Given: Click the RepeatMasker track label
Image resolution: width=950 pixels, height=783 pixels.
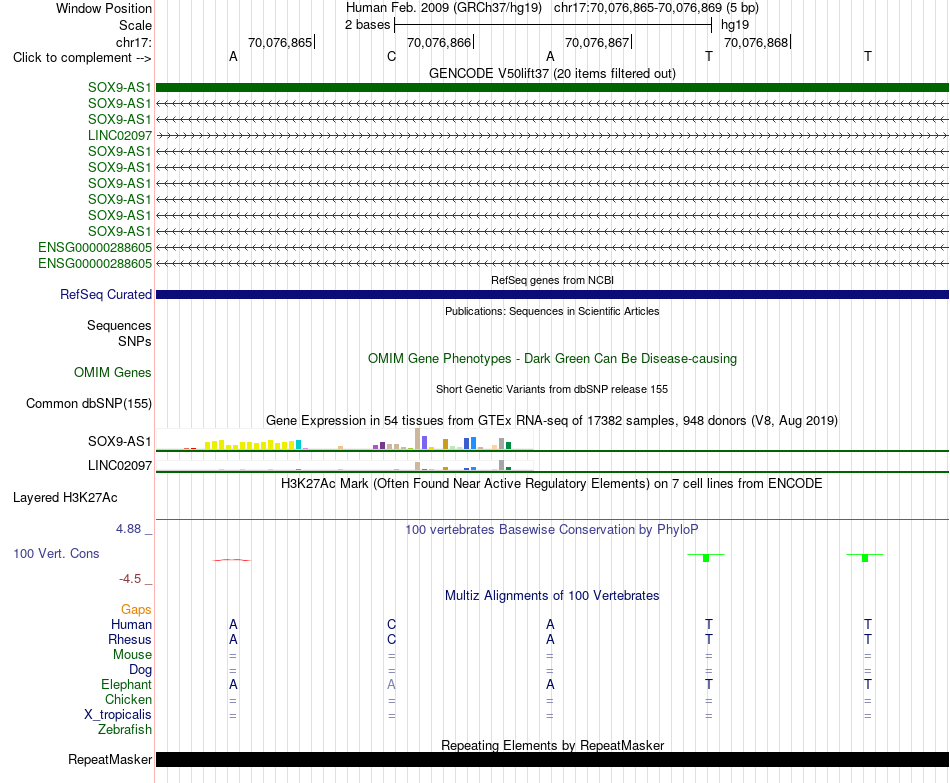Looking at the screenshot, I should click(x=110, y=759).
